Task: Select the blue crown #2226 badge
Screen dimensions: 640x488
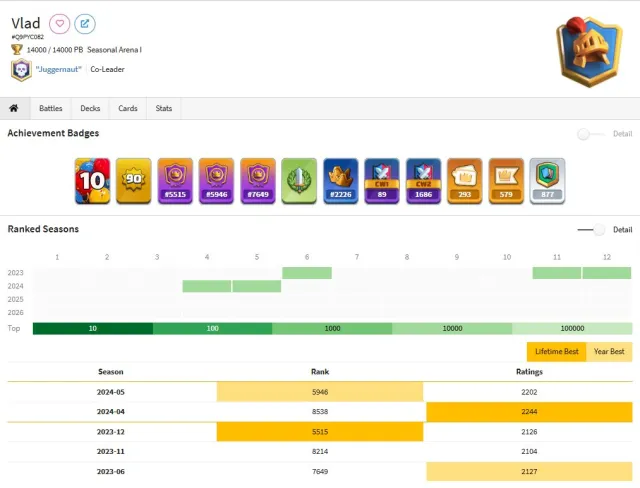Action: [341, 181]
